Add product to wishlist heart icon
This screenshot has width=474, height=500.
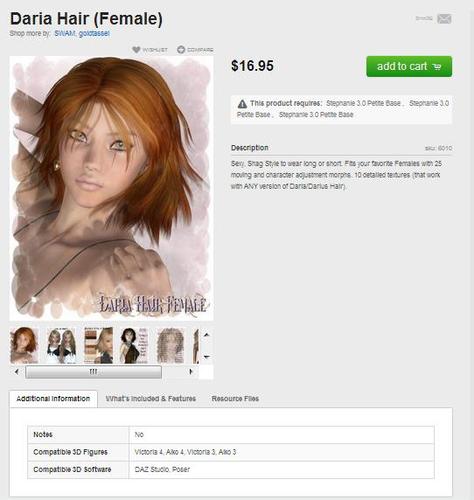coord(136,50)
